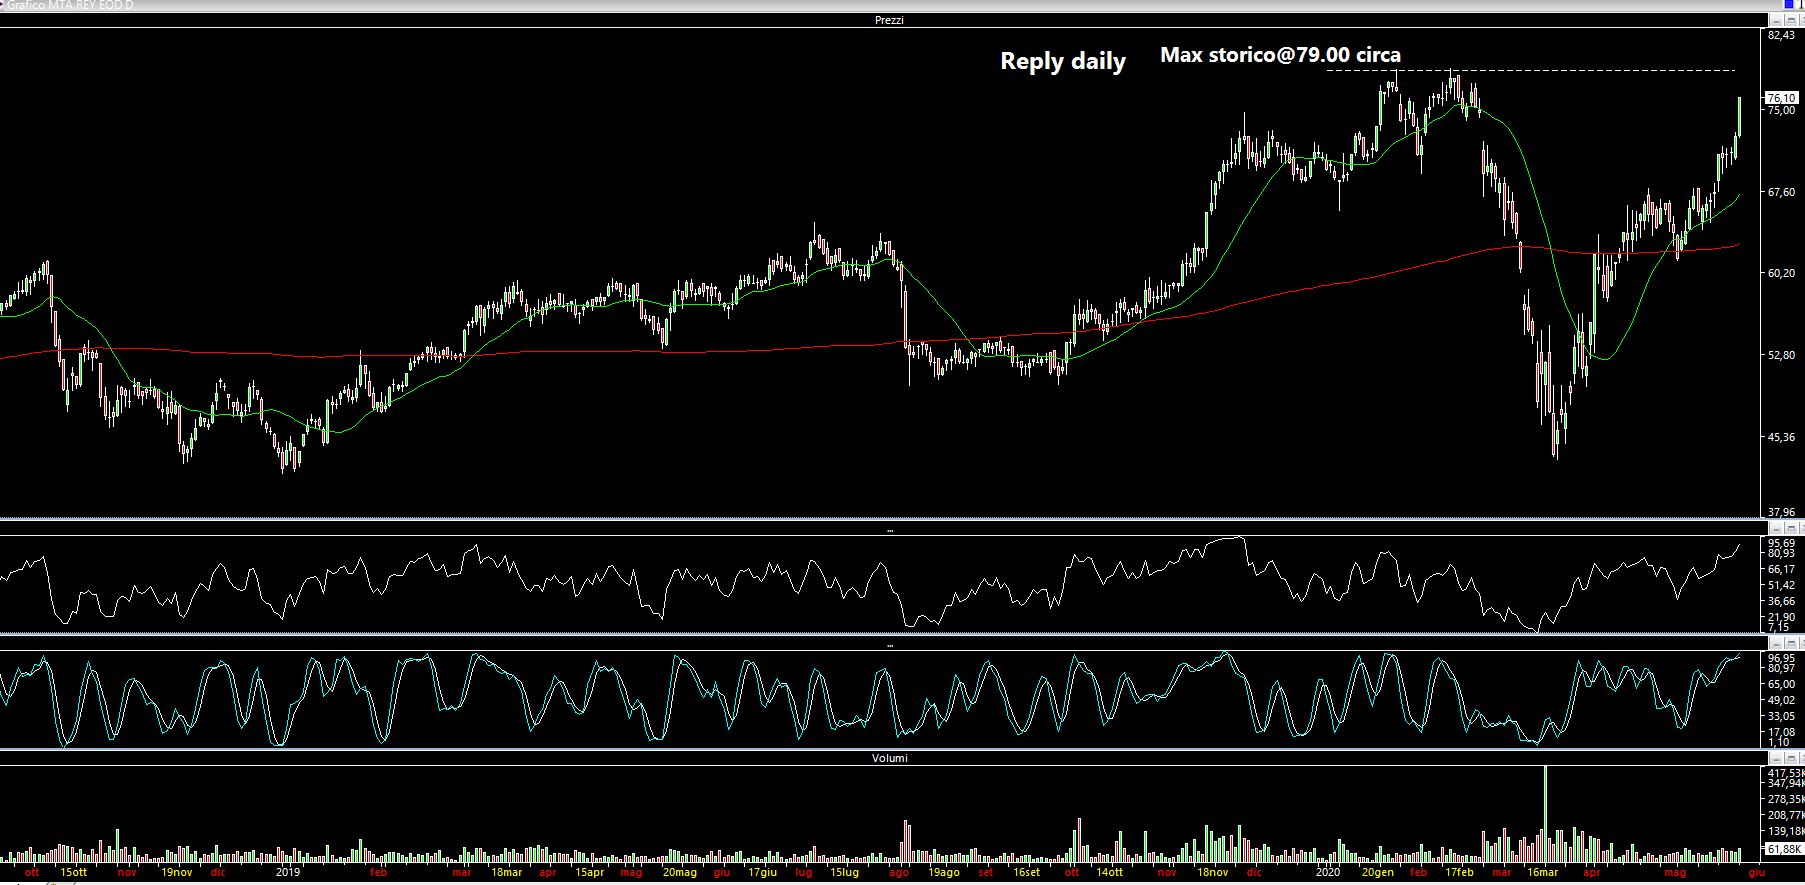The height and width of the screenshot is (885, 1805).
Task: Maximize the RSI indicator panel below Prezzi
Action: [1791, 530]
